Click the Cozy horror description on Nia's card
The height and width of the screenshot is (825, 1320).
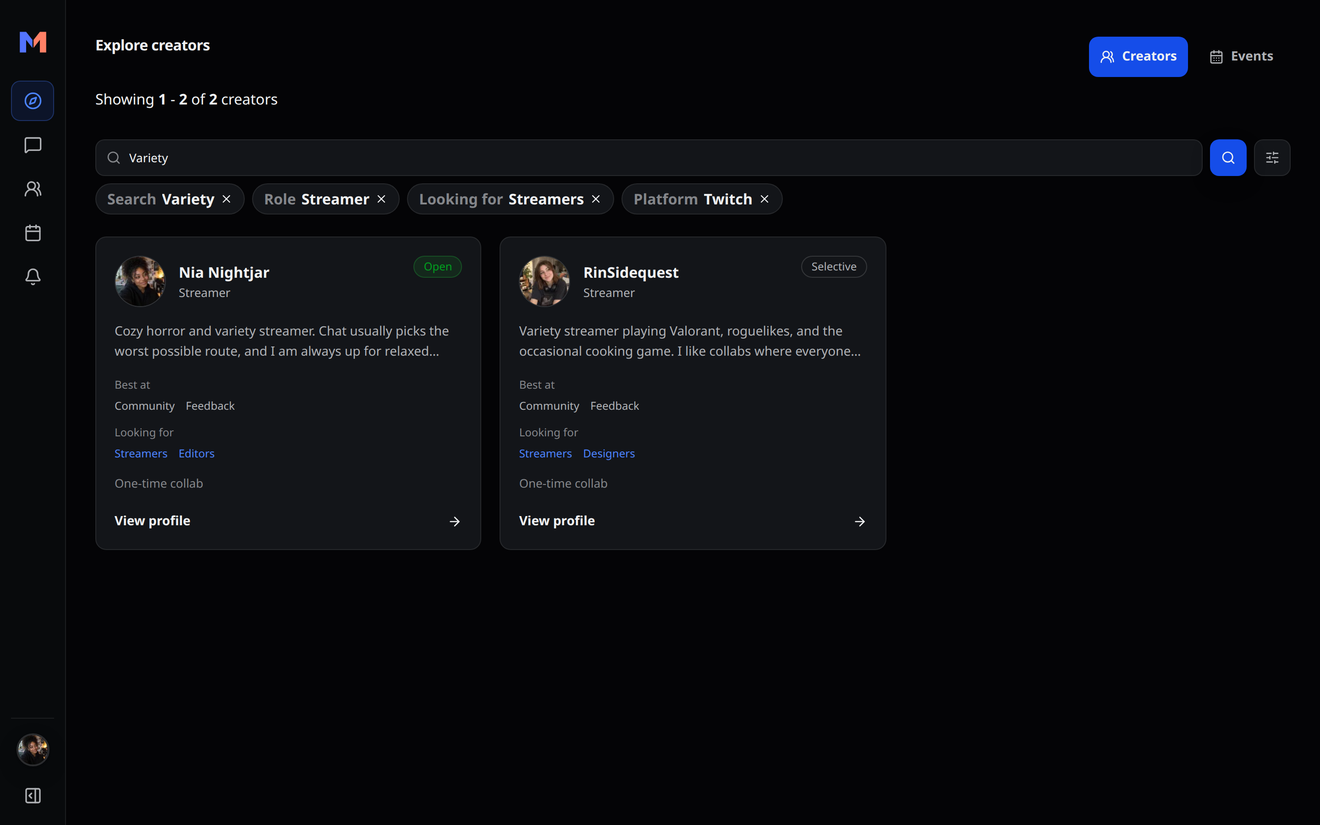click(x=282, y=341)
